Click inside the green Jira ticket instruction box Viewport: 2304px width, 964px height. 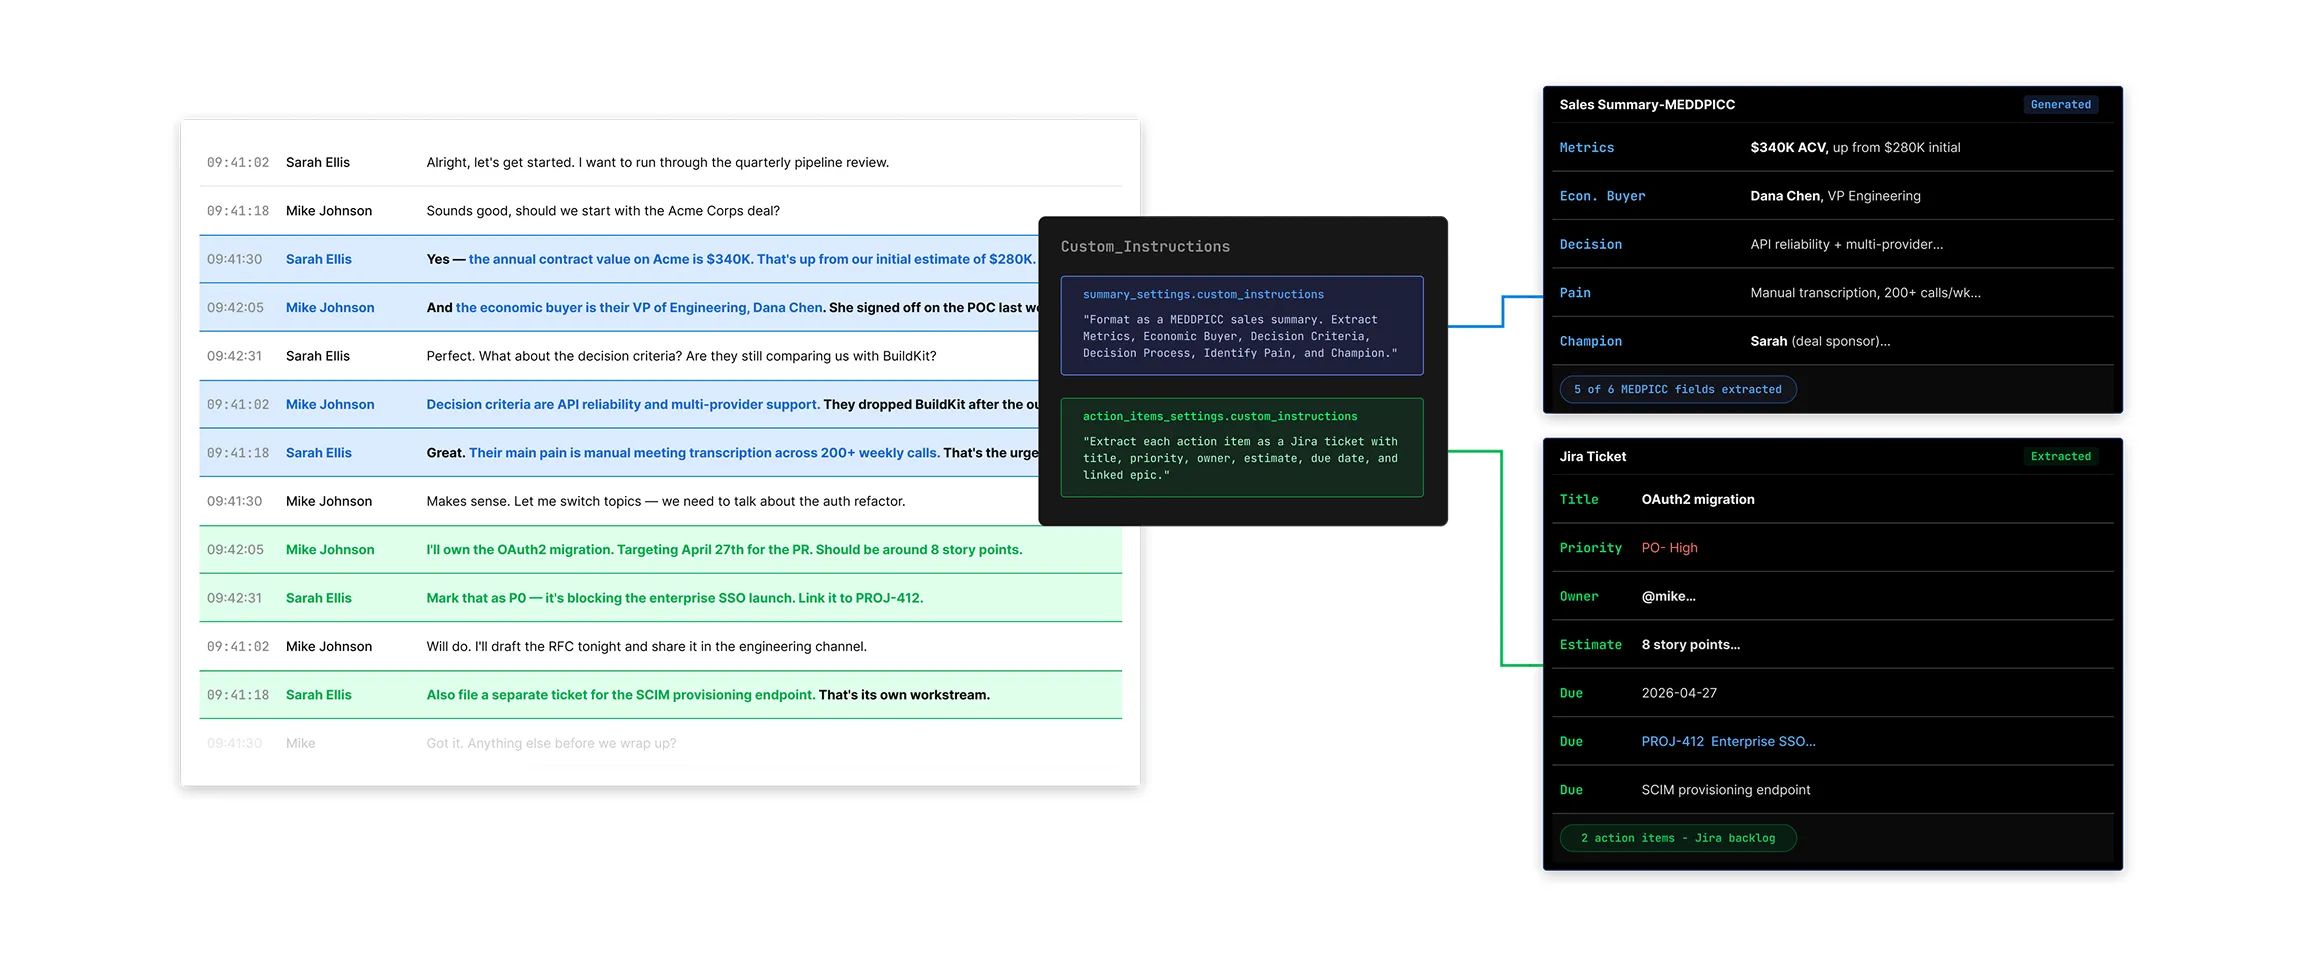point(1242,448)
